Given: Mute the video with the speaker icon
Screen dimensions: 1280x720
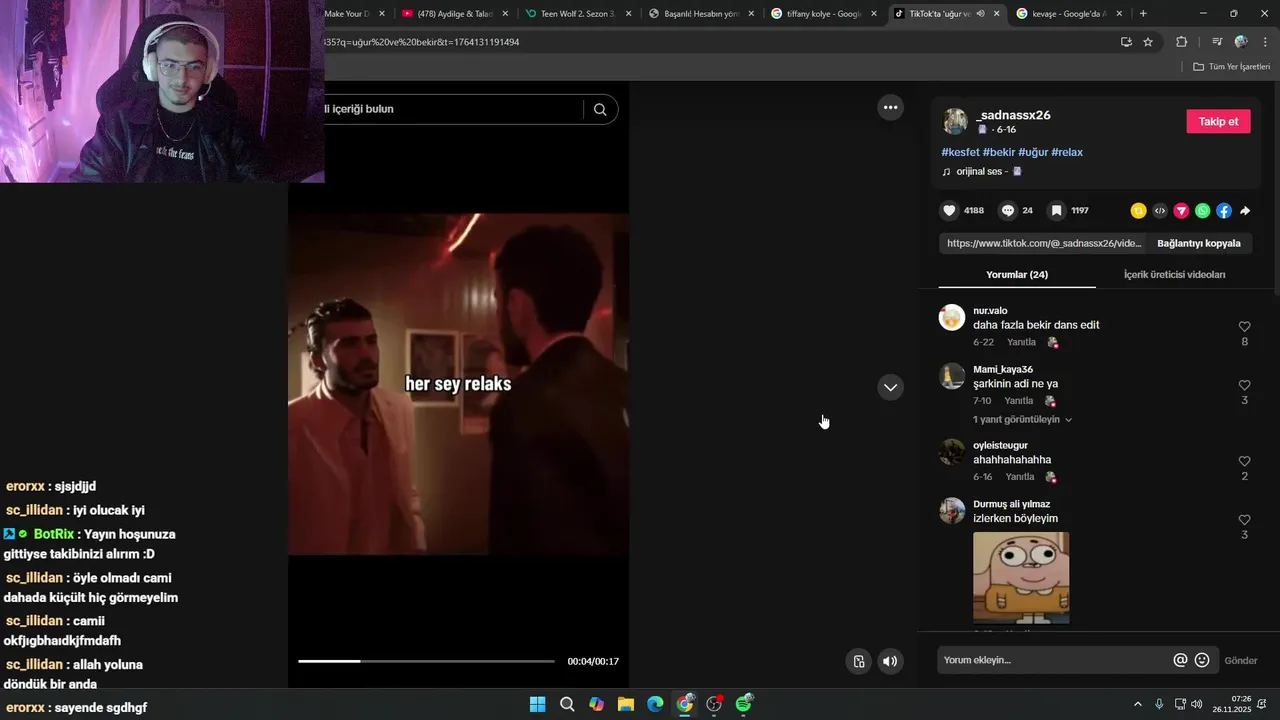Looking at the screenshot, I should point(890,661).
